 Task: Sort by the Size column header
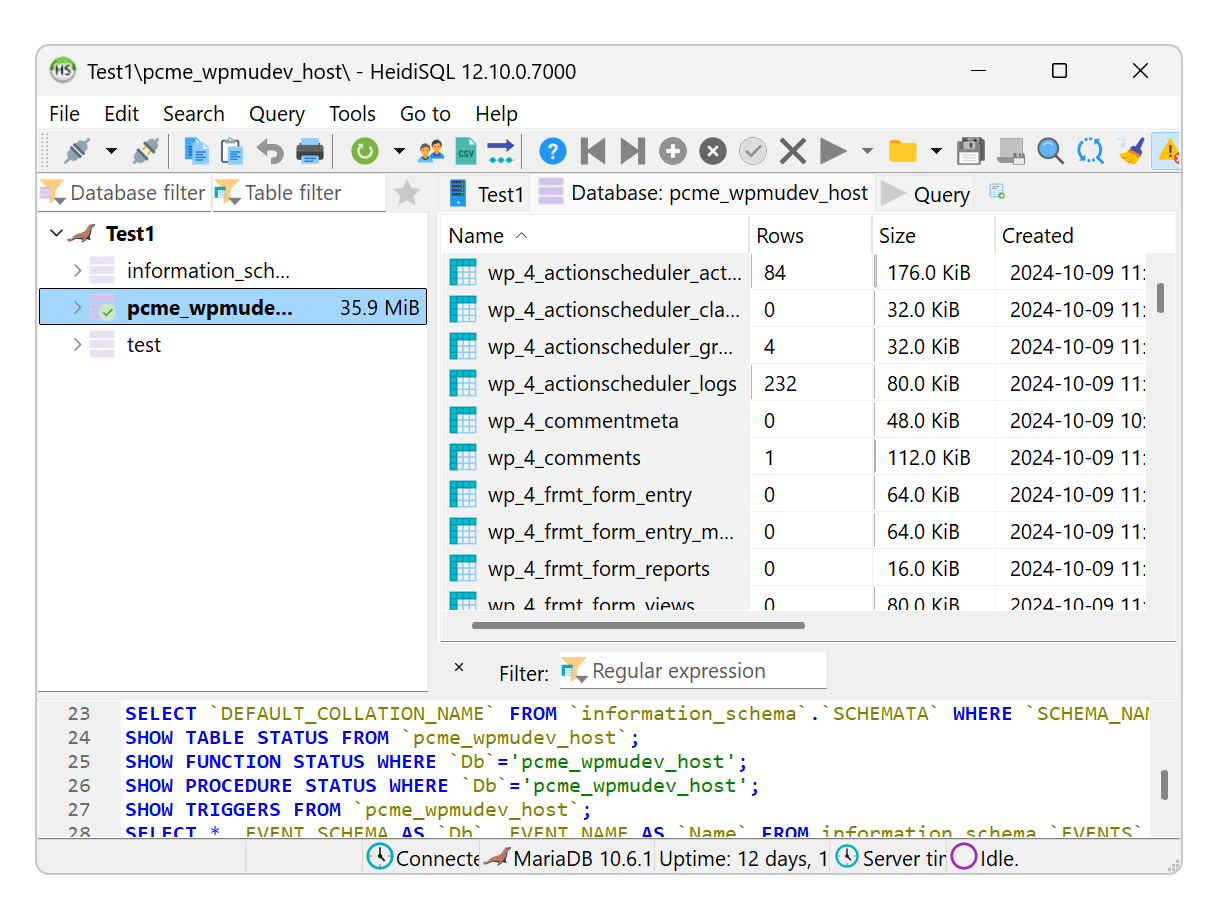[934, 236]
